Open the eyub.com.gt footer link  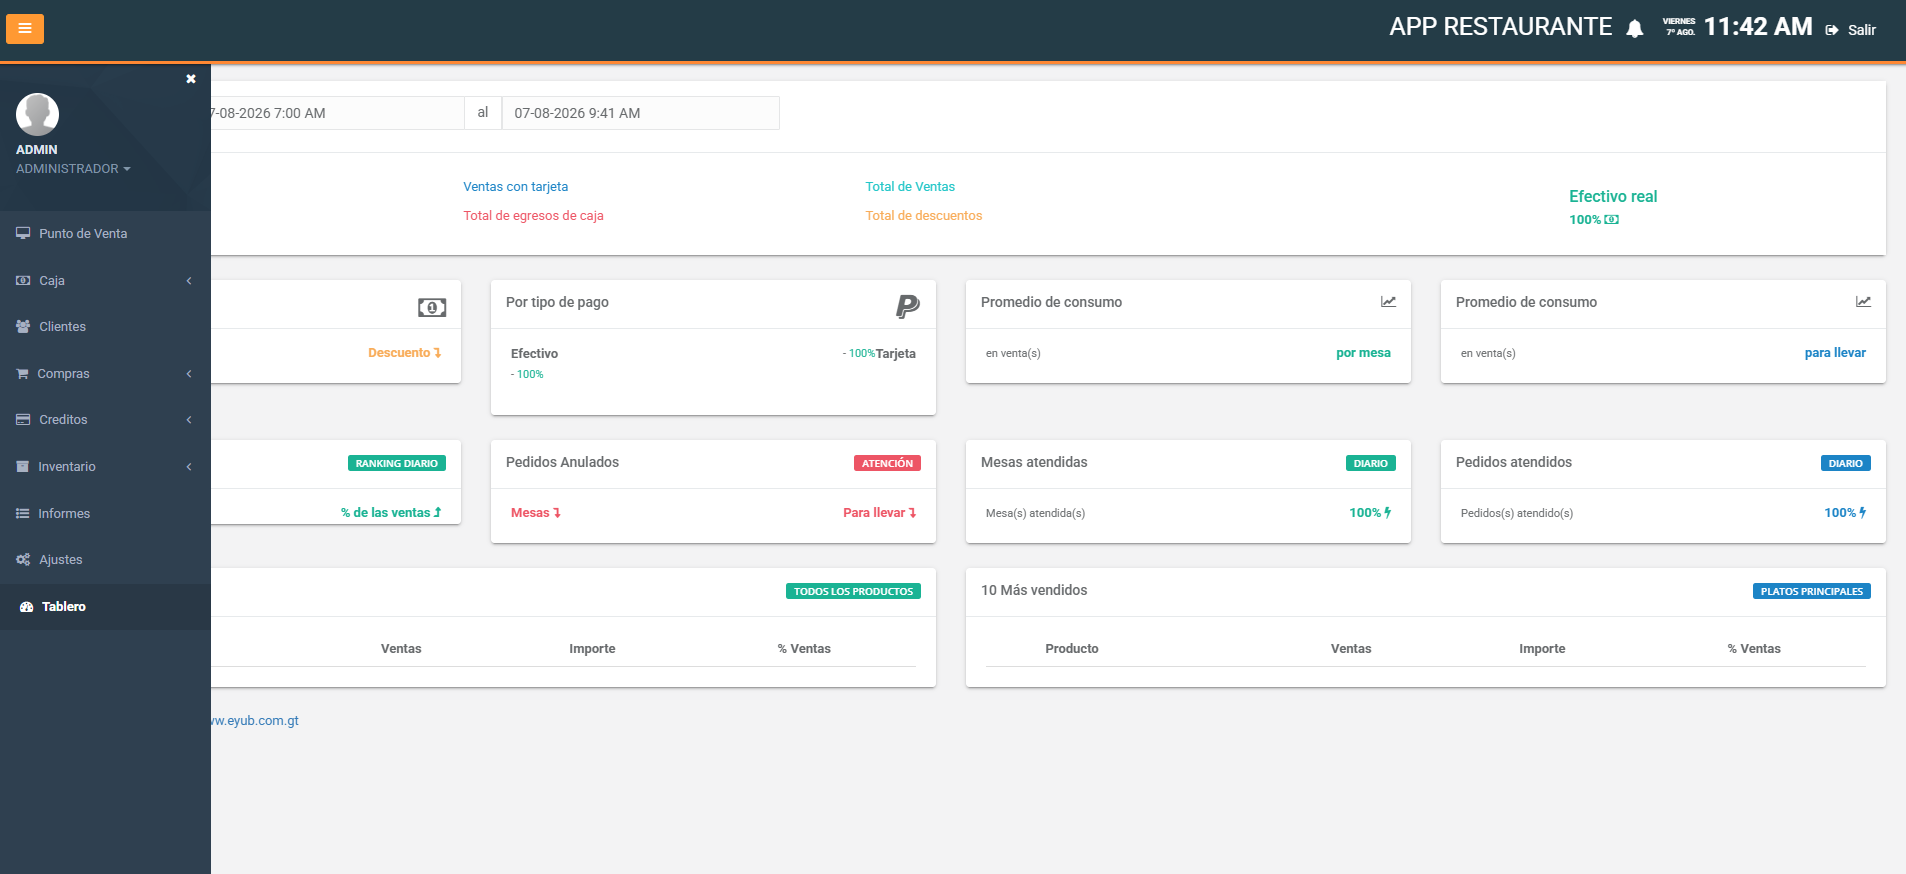[255, 721]
